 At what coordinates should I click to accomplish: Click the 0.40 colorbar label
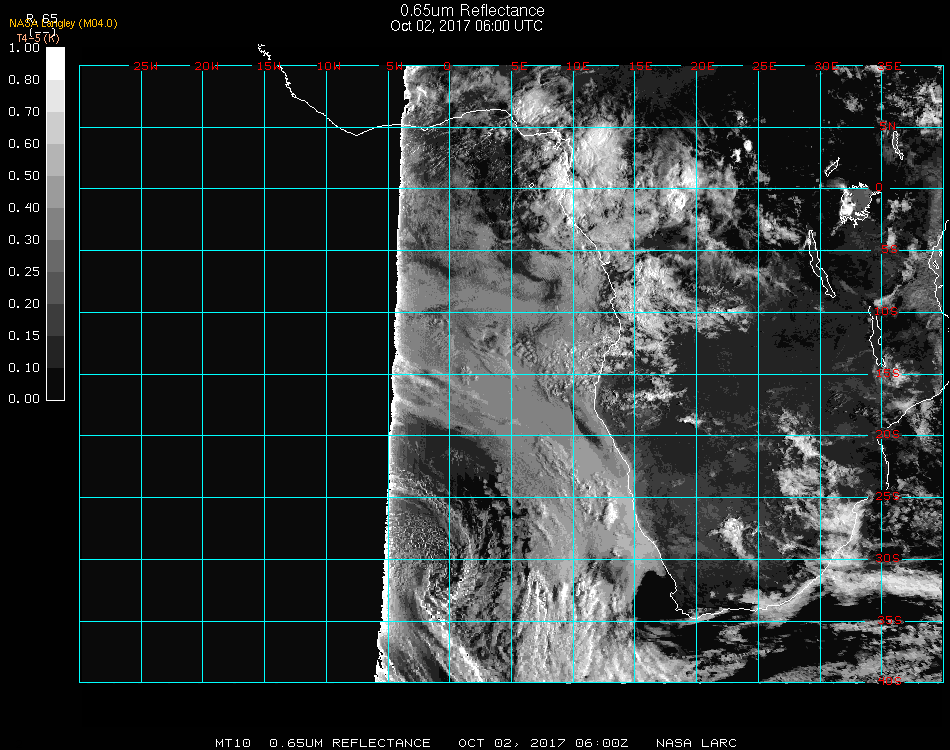tap(24, 208)
